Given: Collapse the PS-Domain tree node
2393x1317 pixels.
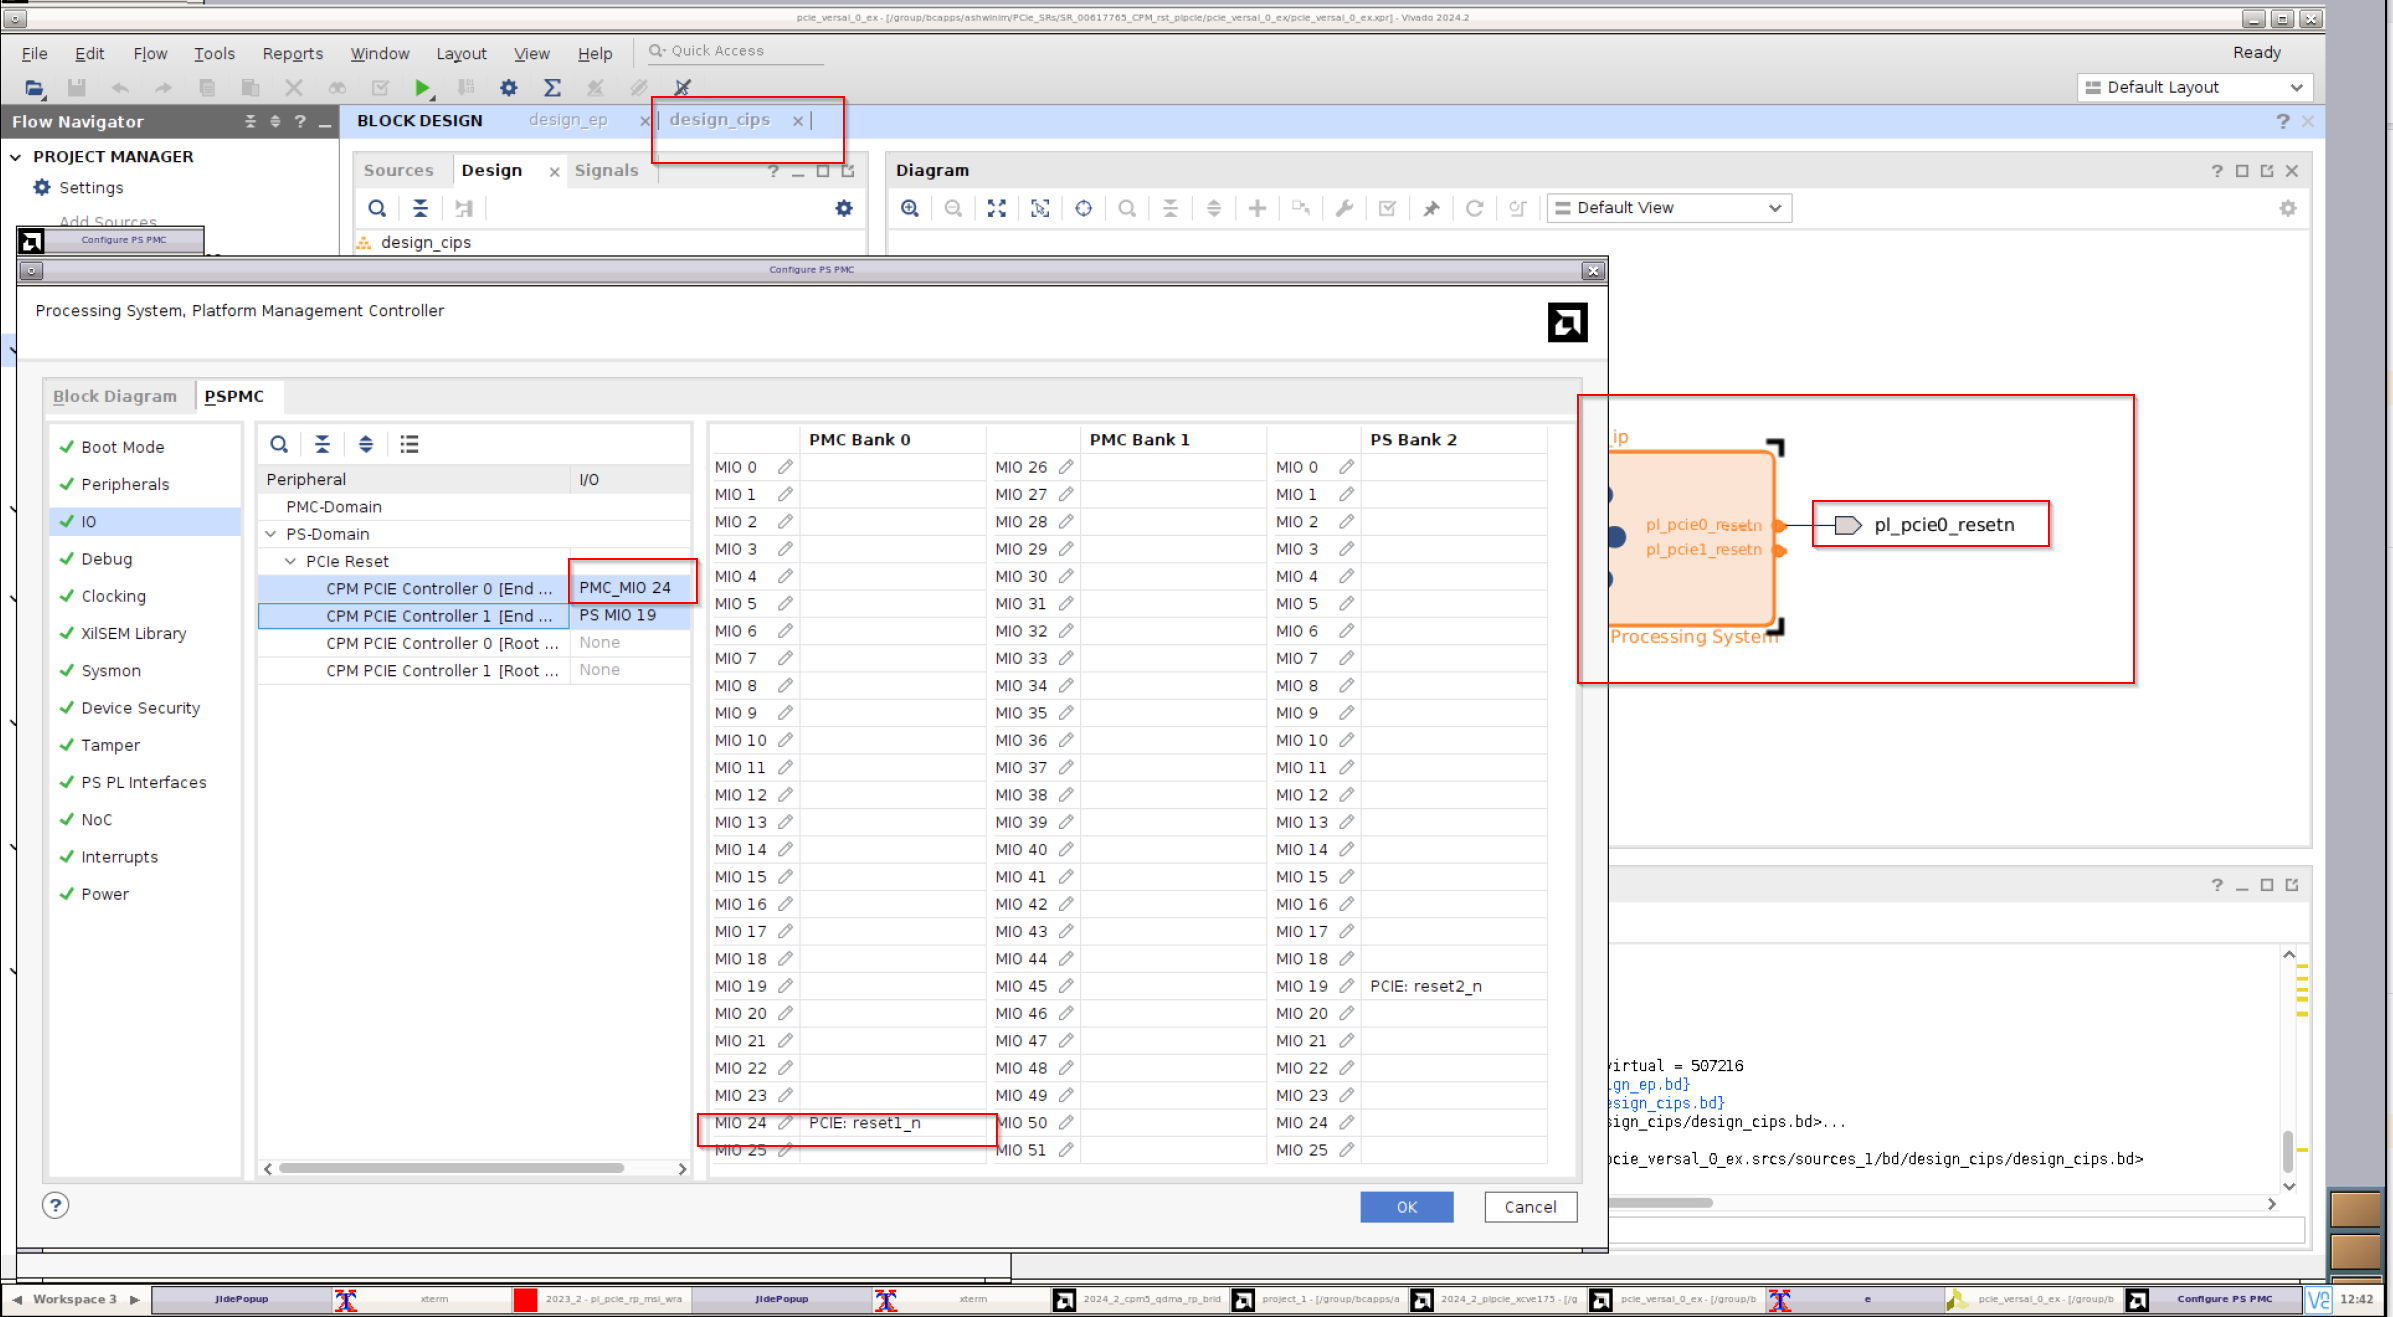Looking at the screenshot, I should 271,534.
